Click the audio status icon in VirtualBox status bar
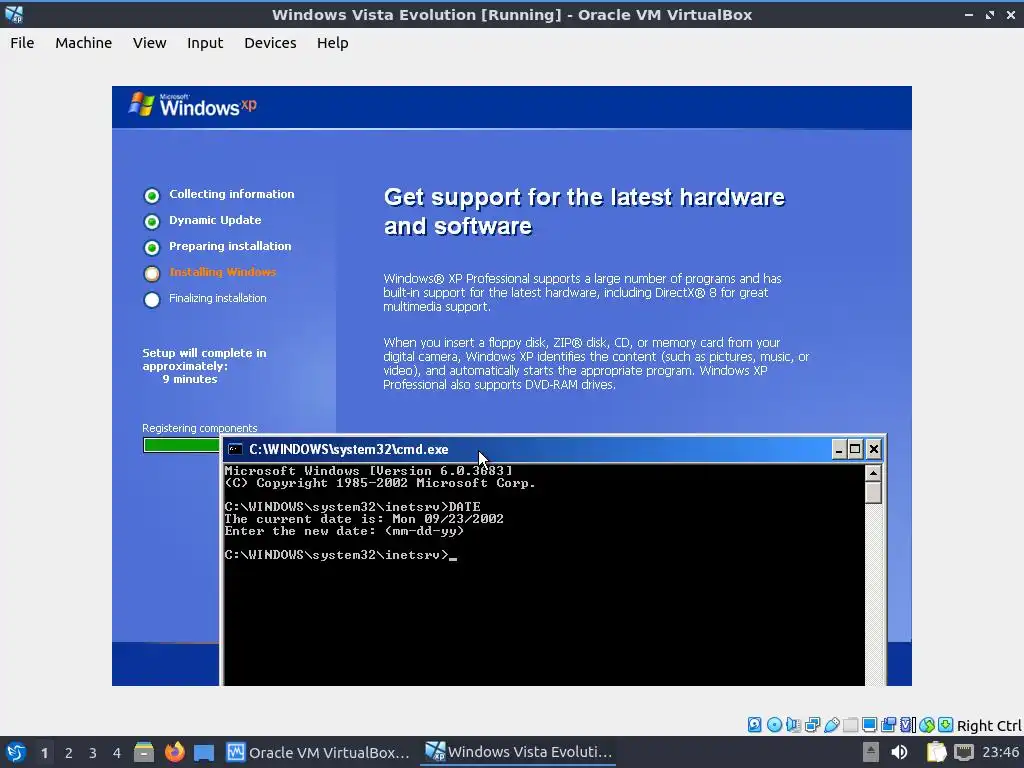This screenshot has height=768, width=1024. coord(793,725)
